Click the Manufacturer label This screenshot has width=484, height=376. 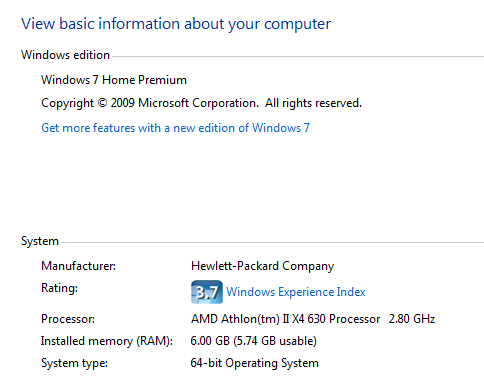[x=78, y=266]
